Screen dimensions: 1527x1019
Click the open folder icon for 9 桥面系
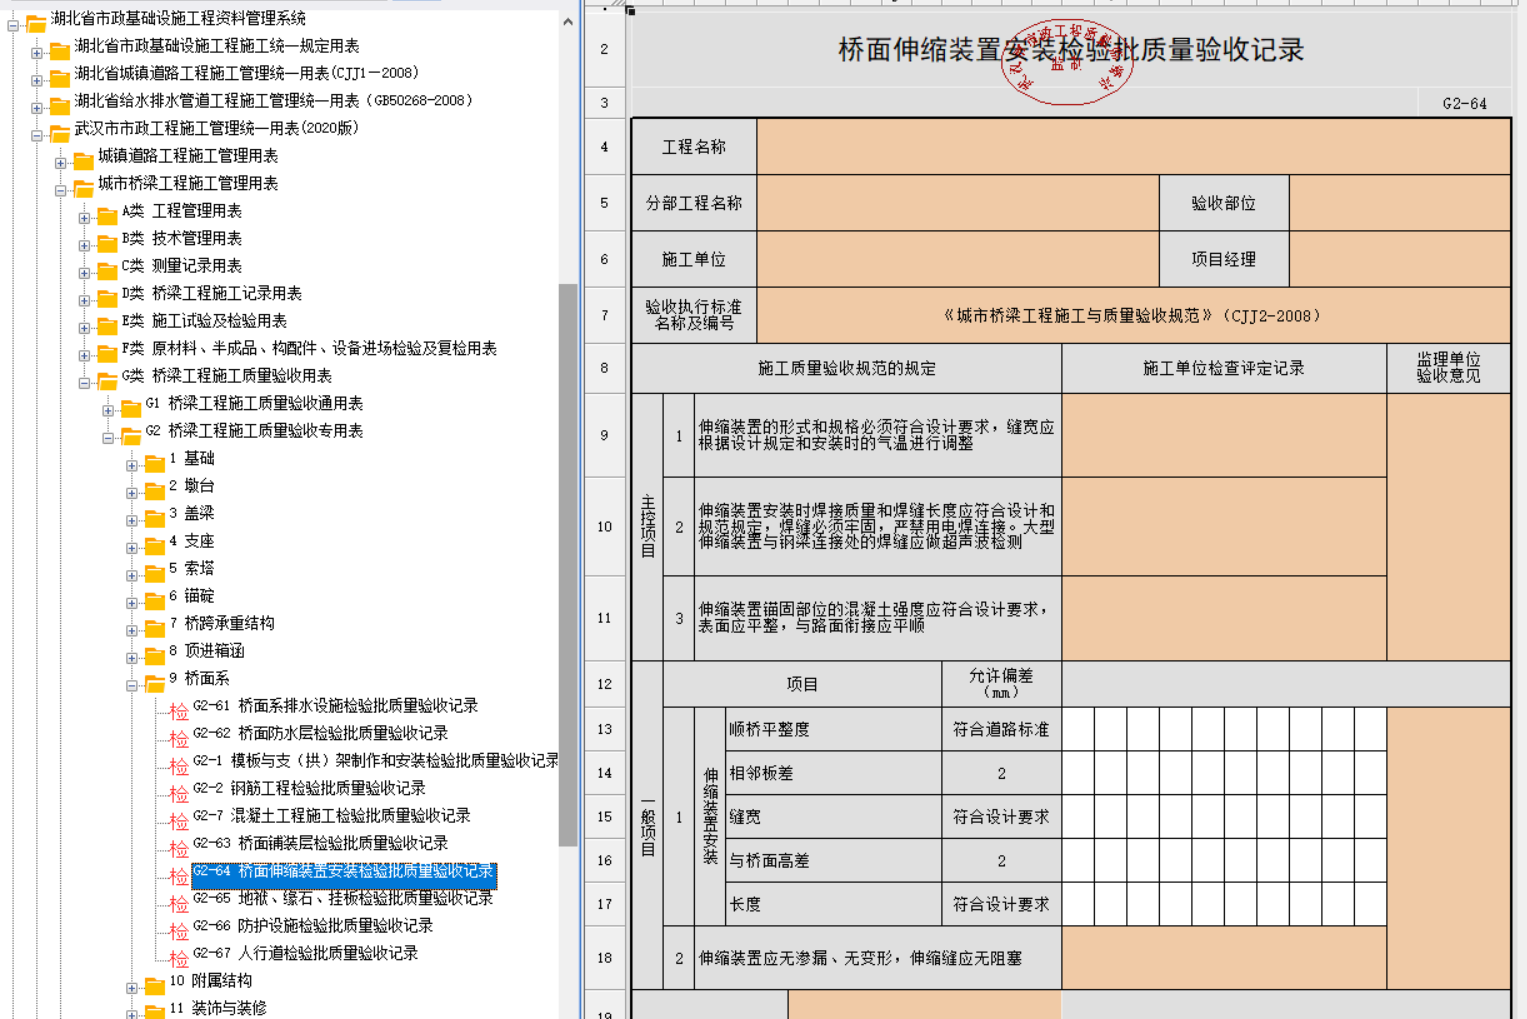(x=155, y=680)
